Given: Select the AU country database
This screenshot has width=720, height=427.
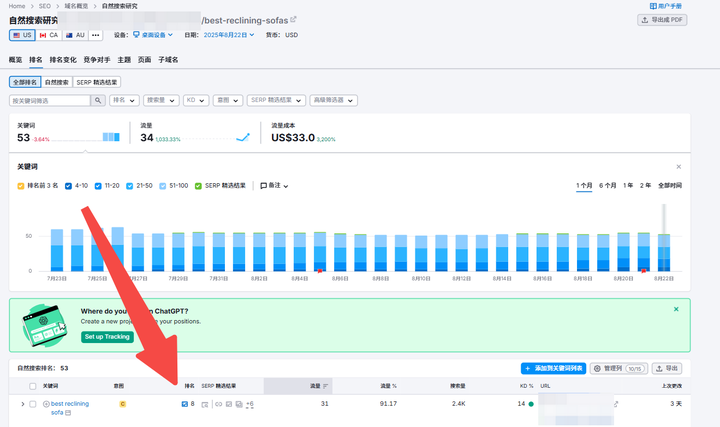Looking at the screenshot, I should click(75, 35).
